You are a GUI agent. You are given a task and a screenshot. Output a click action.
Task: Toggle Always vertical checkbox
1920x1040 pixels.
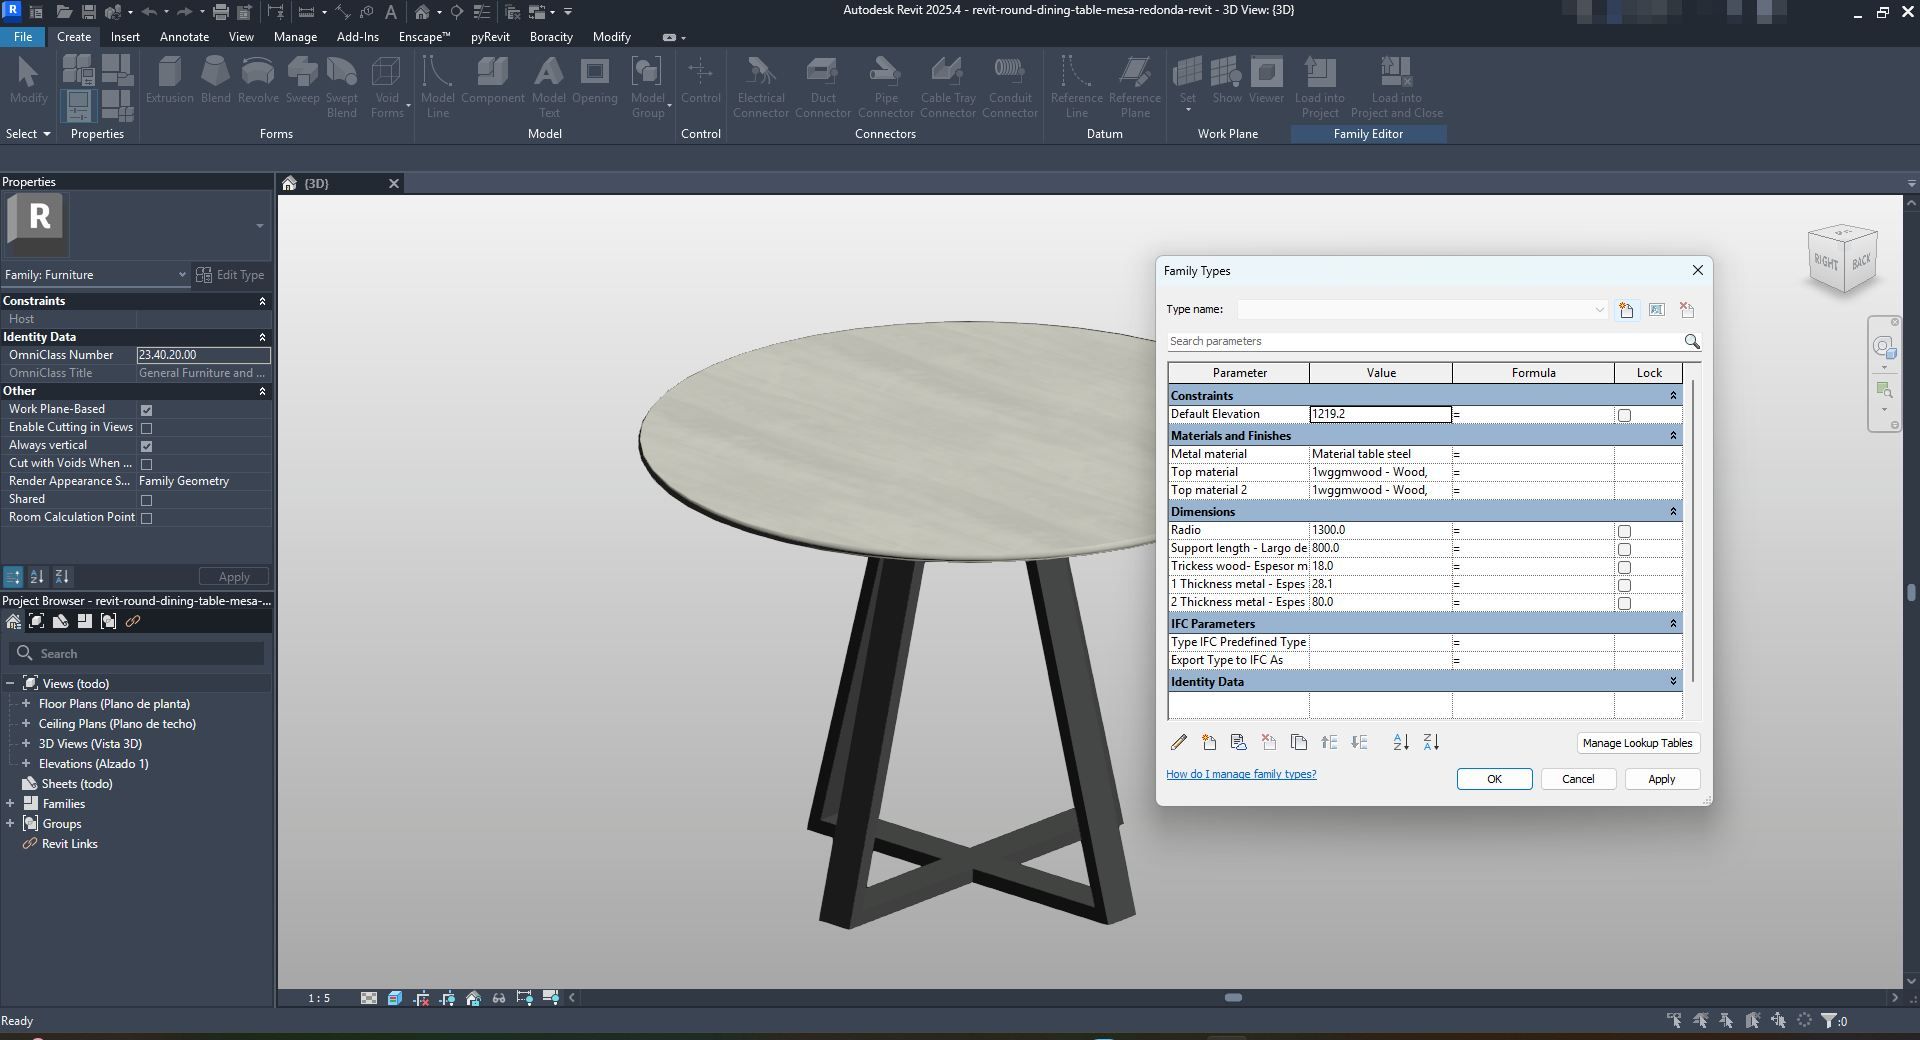tap(147, 446)
